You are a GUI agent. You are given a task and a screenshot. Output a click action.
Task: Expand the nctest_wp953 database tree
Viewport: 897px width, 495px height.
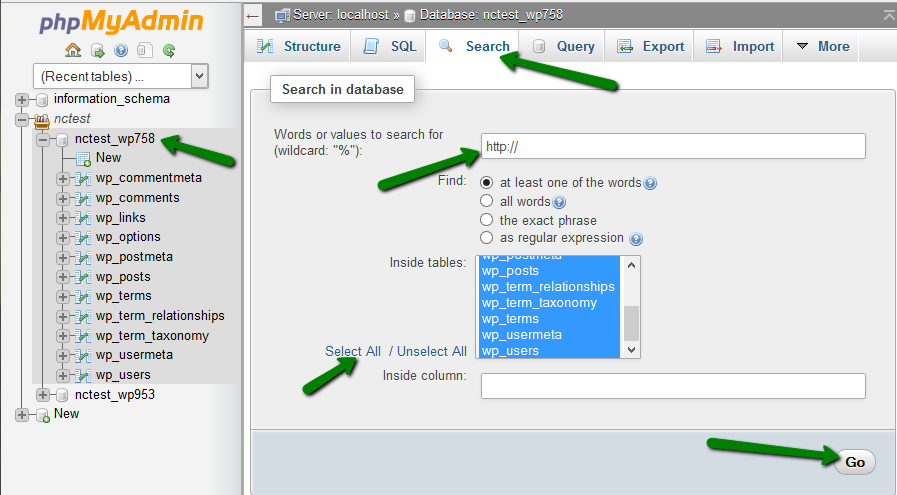pos(43,395)
